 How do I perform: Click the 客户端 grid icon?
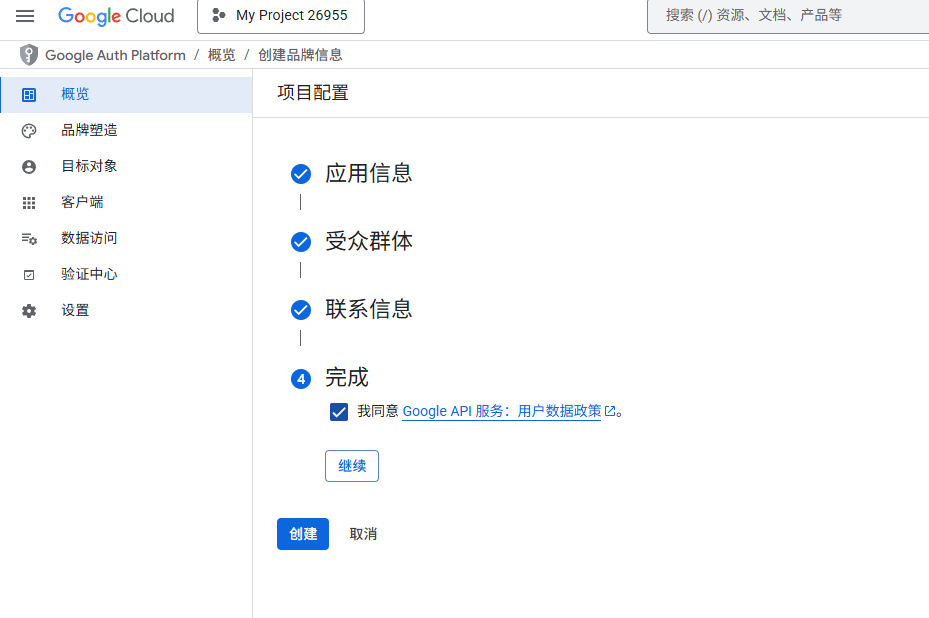point(29,203)
